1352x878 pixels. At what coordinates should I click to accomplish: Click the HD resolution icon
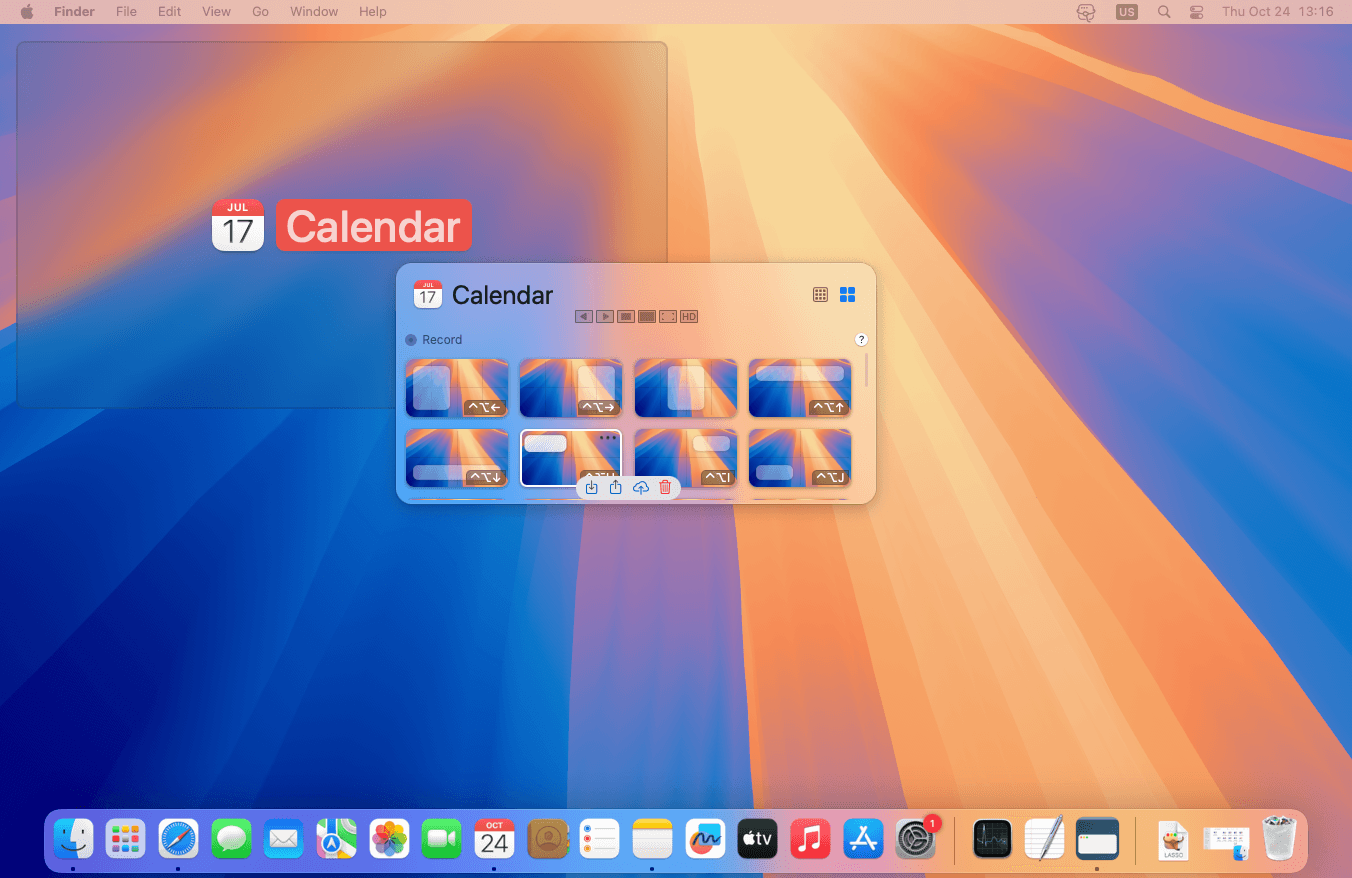tap(689, 316)
